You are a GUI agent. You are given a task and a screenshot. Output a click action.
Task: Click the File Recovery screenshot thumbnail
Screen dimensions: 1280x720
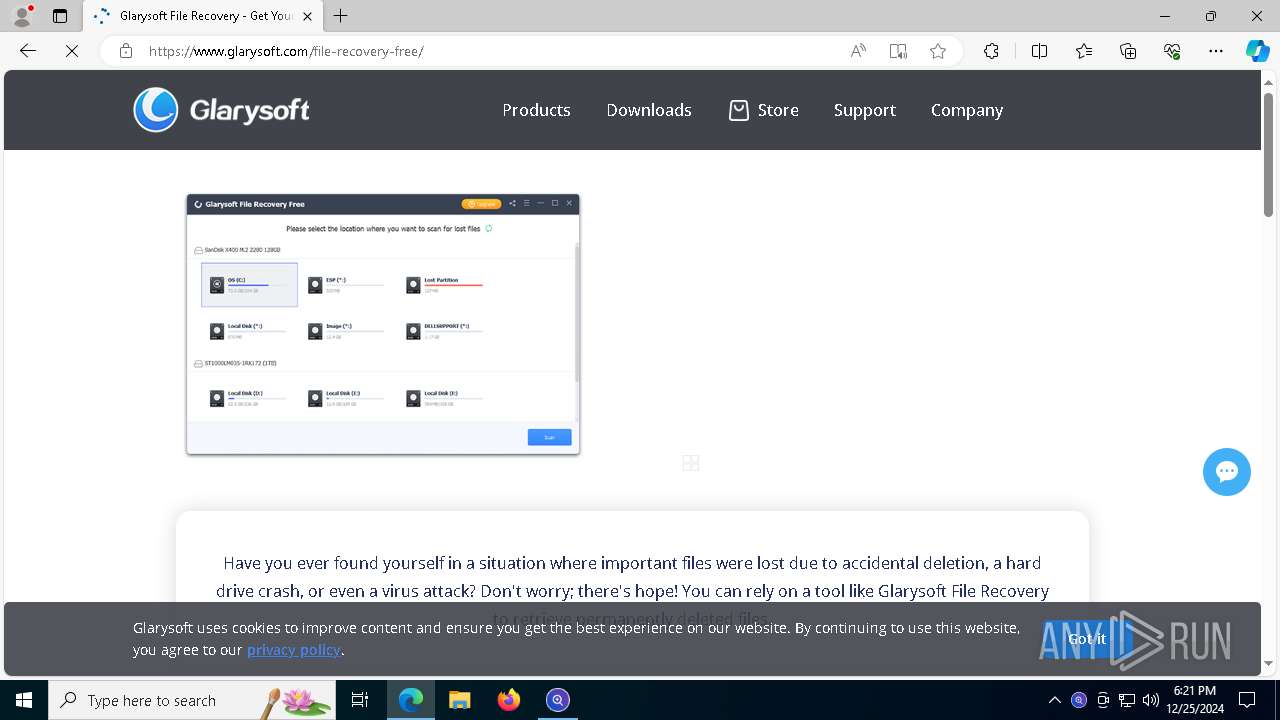coord(383,325)
